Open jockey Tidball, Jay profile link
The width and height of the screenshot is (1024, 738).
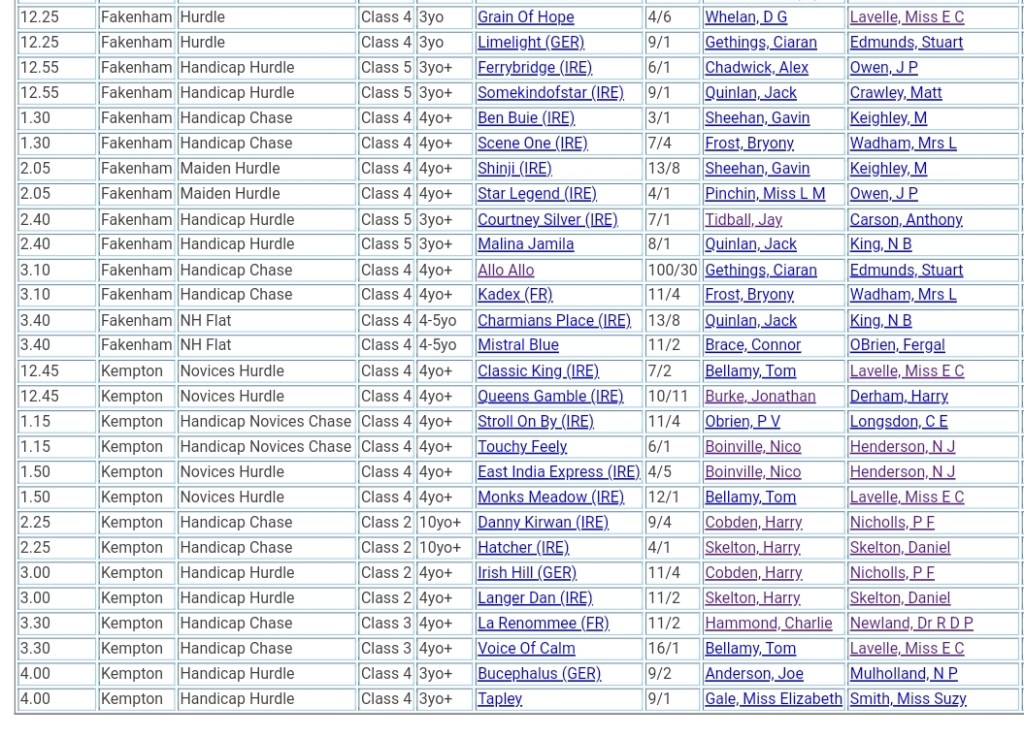[743, 219]
